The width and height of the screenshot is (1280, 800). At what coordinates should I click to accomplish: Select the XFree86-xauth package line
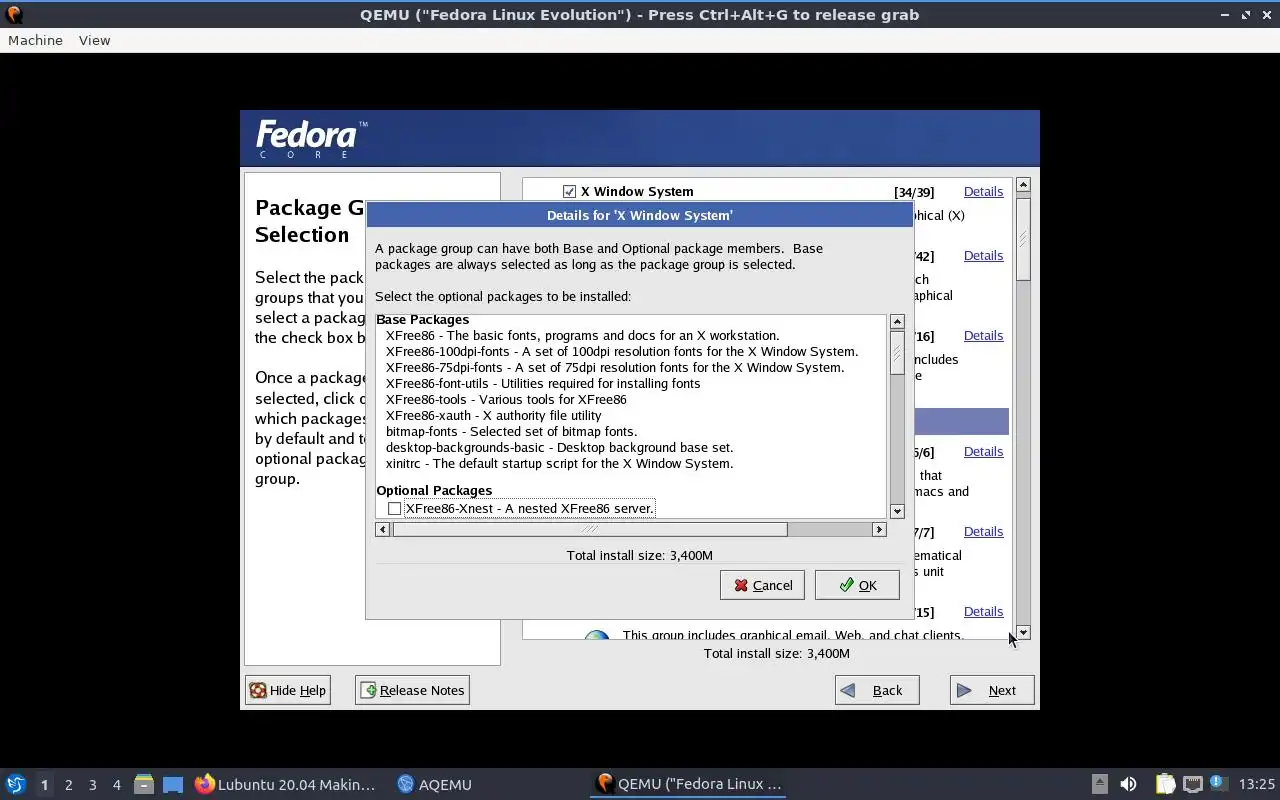(494, 415)
